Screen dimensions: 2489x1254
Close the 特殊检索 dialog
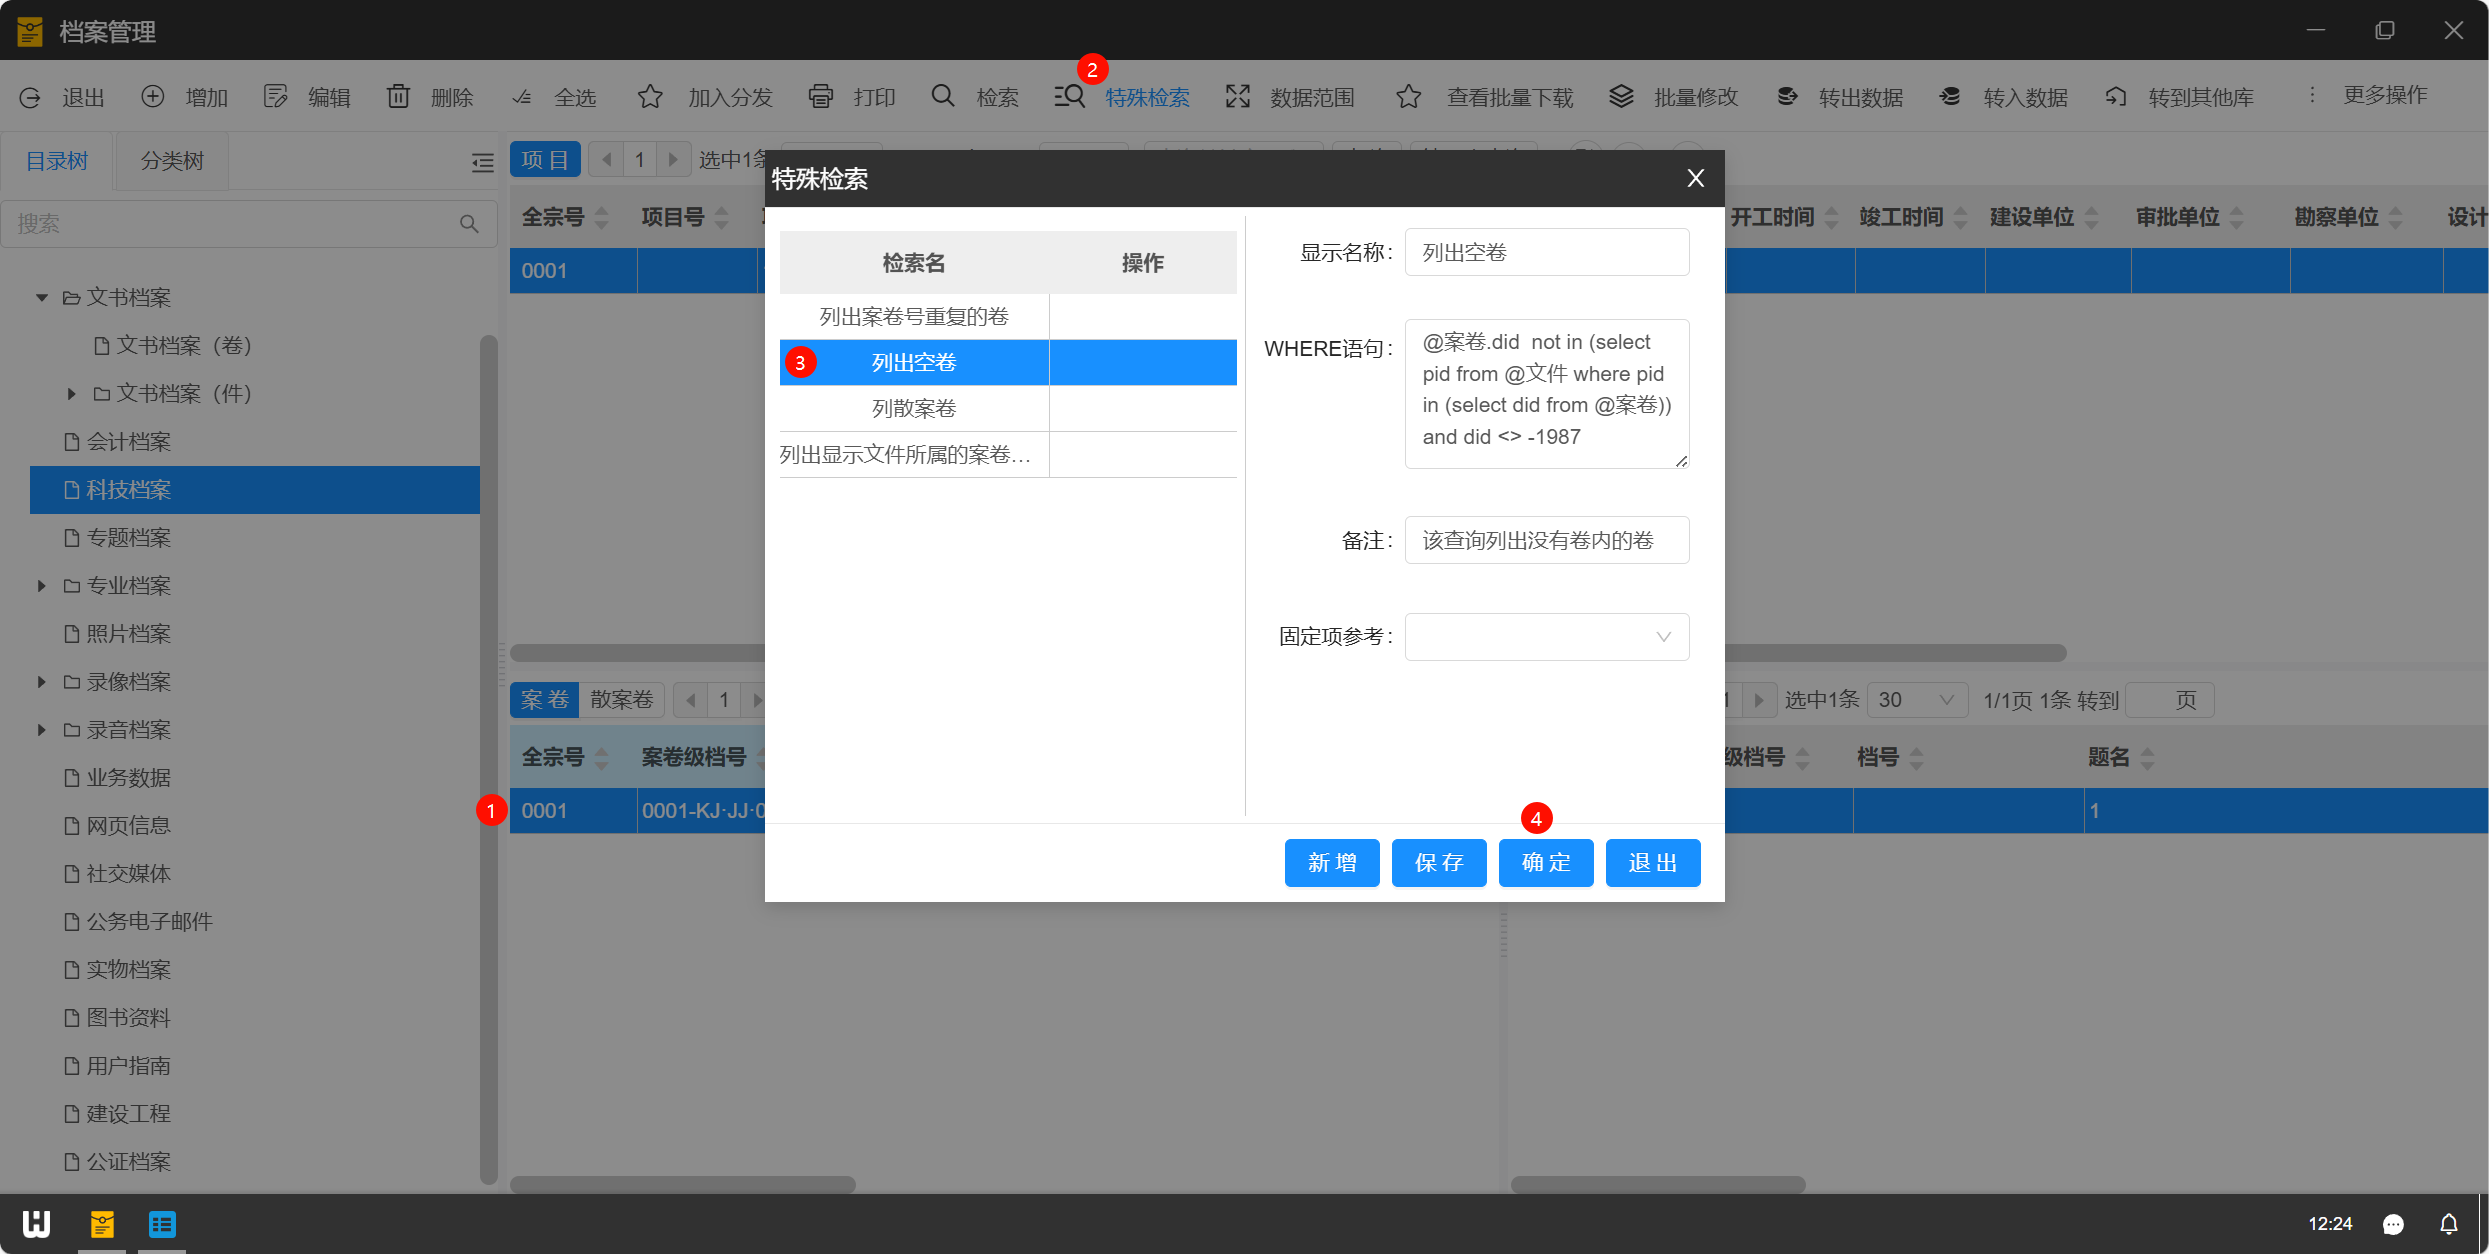1695,179
